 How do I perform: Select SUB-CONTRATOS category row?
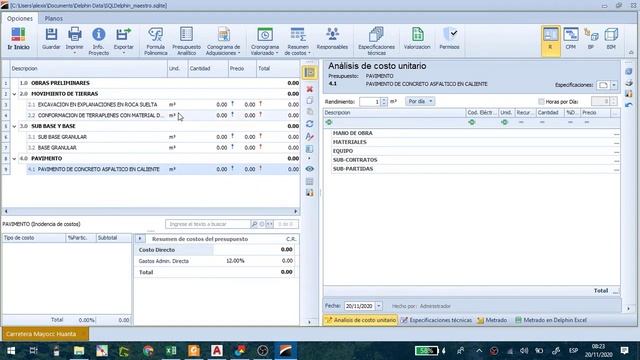(x=476, y=160)
